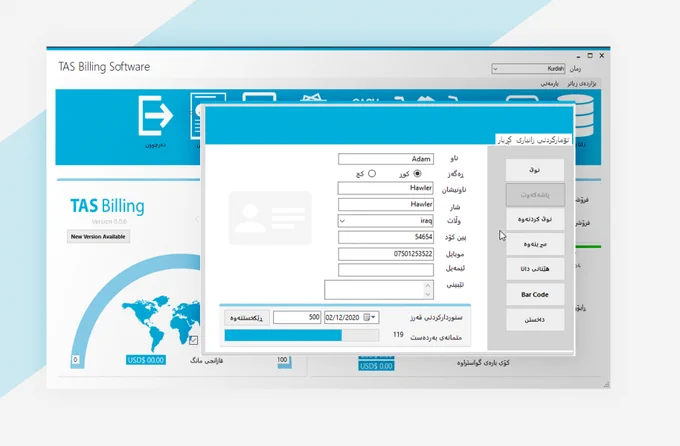
Task: Click the Exit (دەرچوون) arrow icon
Action: [x=155, y=115]
